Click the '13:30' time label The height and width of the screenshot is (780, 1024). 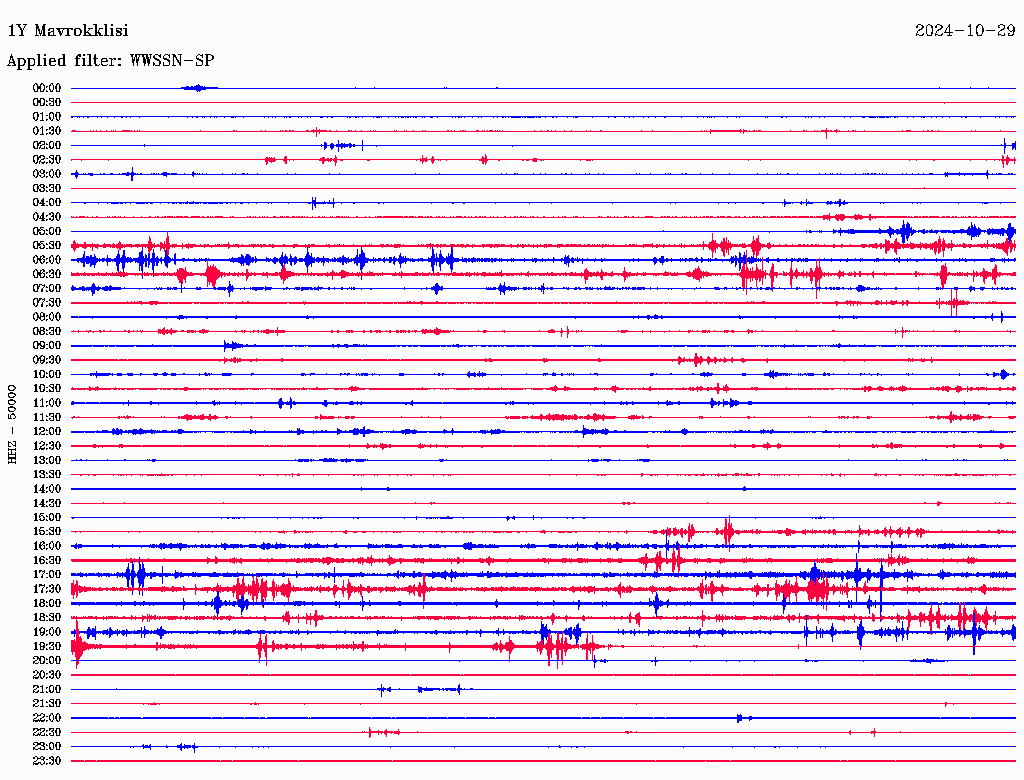46,475
